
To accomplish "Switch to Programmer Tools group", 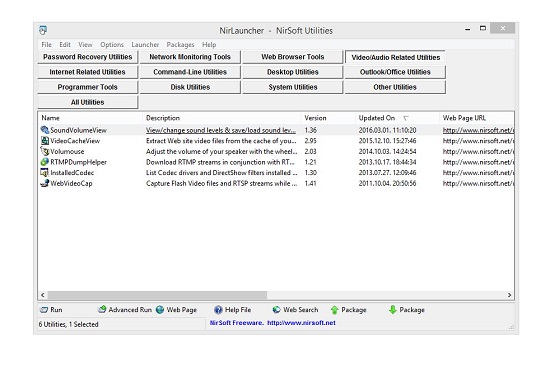I will point(88,87).
